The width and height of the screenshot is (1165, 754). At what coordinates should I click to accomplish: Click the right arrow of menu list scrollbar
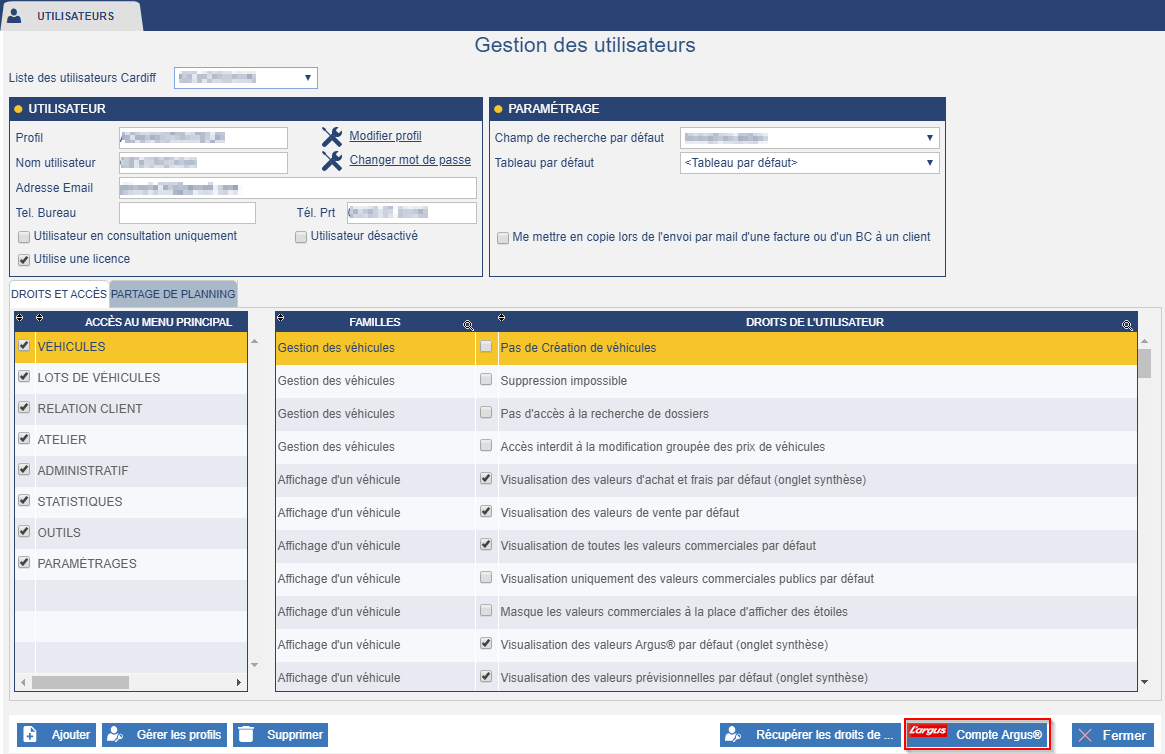(x=238, y=682)
